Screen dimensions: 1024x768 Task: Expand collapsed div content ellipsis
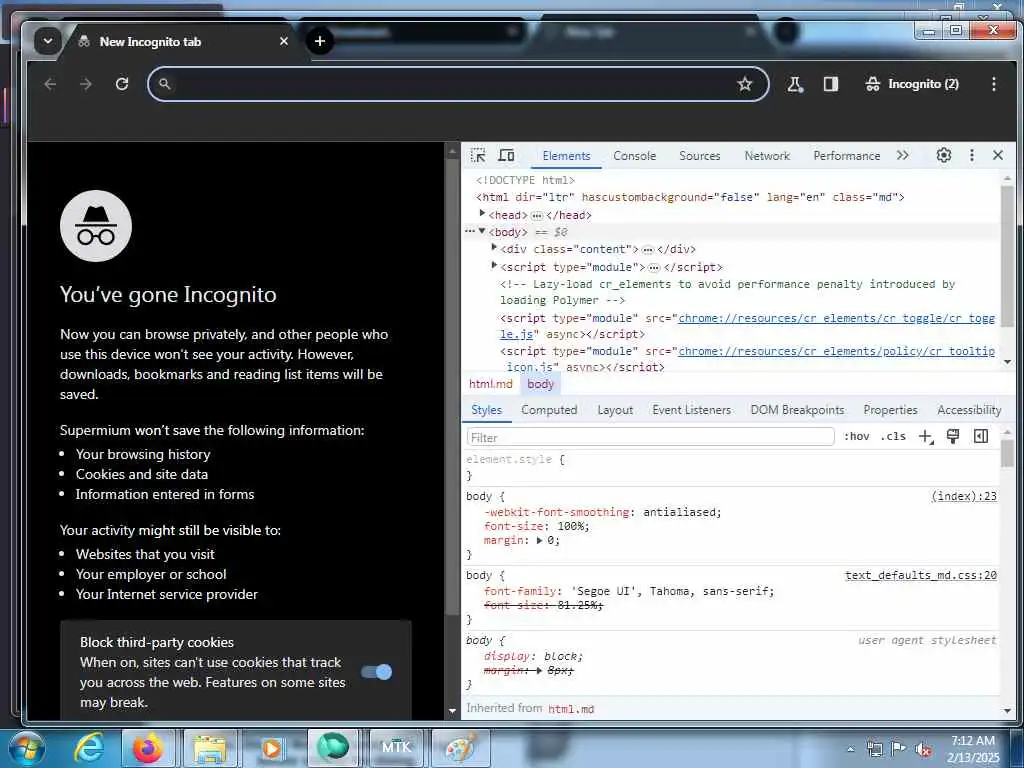pos(648,249)
